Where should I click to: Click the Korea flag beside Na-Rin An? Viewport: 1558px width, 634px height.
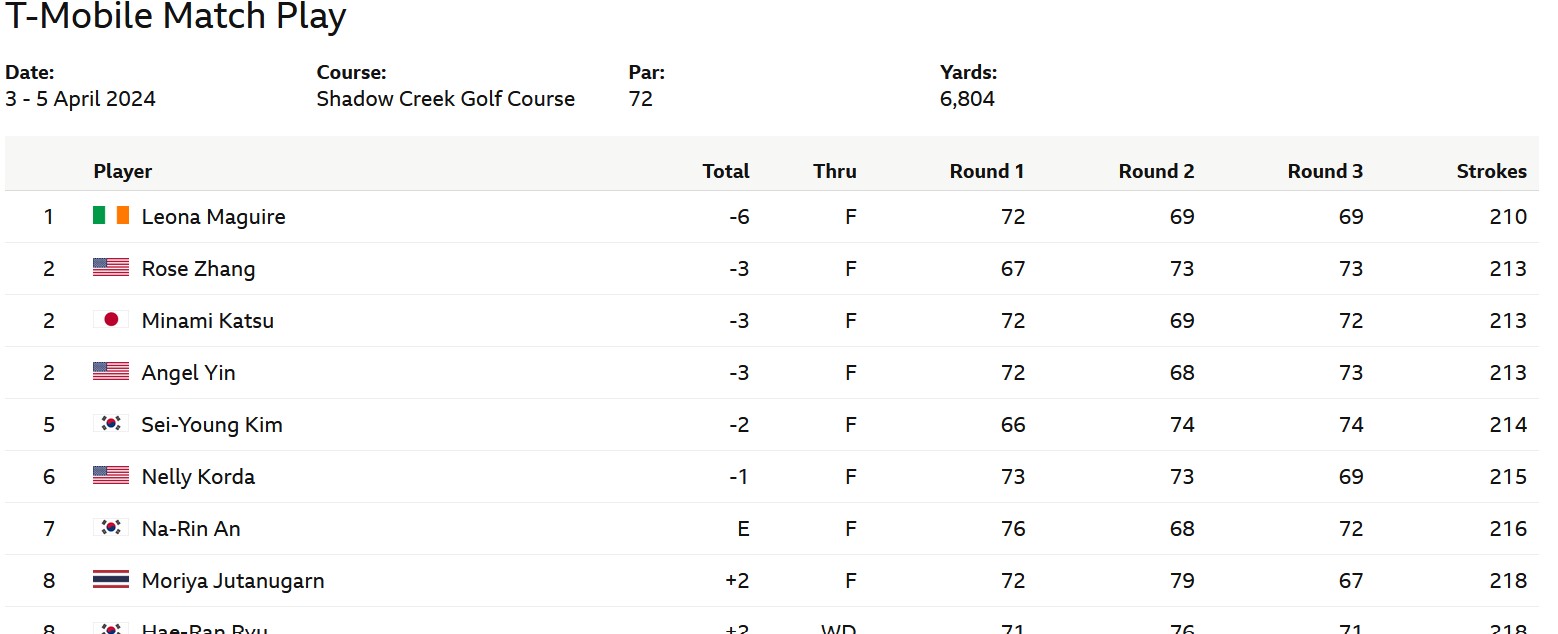[111, 528]
